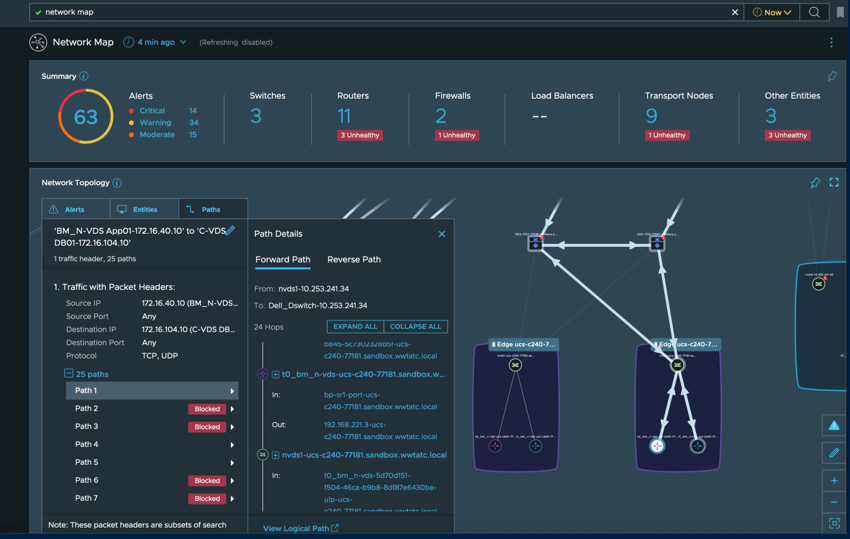Screen dimensions: 850x539
Task: Open the three-dot more options menu
Action: coord(831,43)
